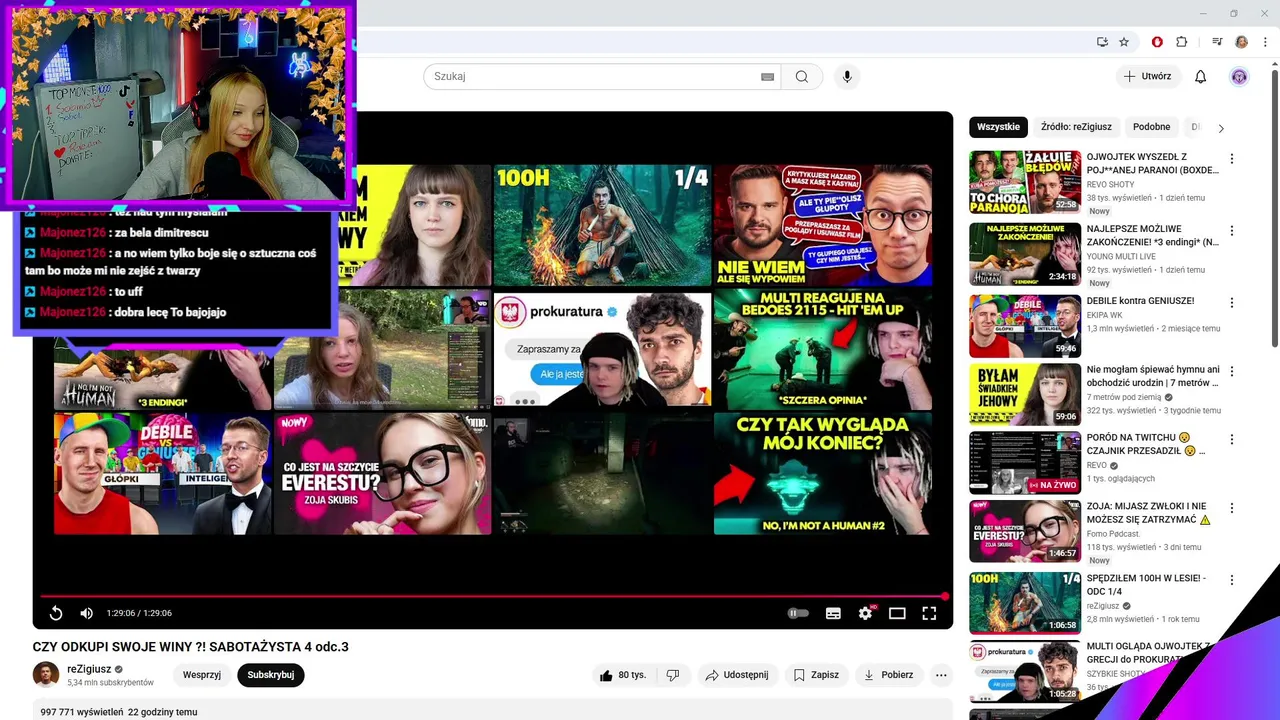This screenshot has height=720, width=1280.
Task: Open the Chrome three-dot menu
Action: [1265, 42]
